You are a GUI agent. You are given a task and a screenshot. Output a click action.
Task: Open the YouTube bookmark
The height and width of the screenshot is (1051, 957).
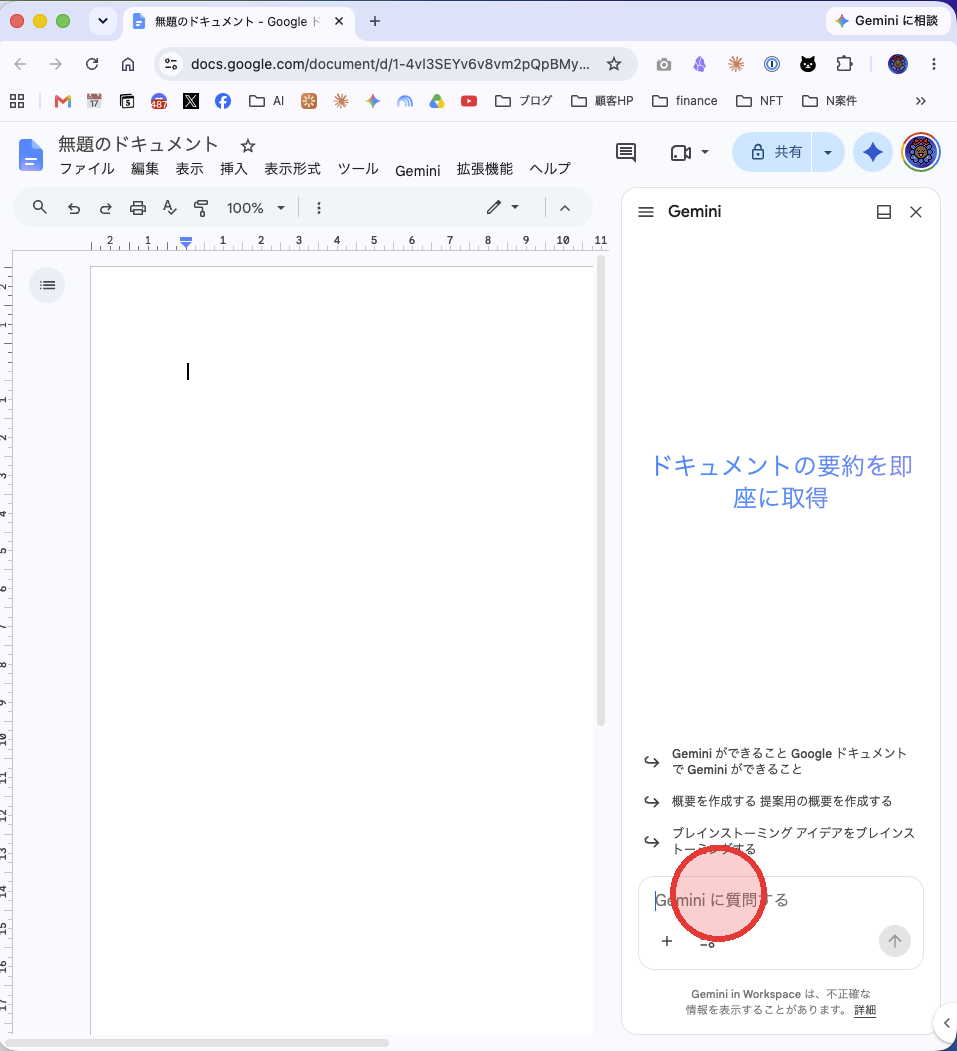[x=468, y=101]
